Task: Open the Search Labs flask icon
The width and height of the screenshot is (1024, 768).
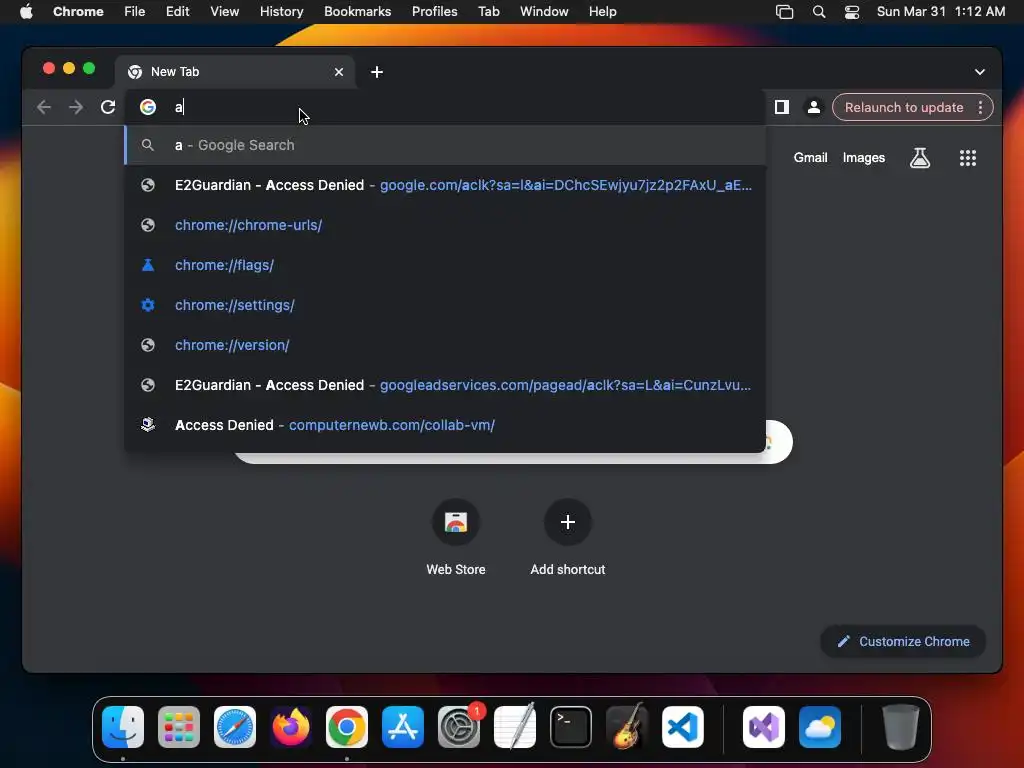Action: point(920,158)
